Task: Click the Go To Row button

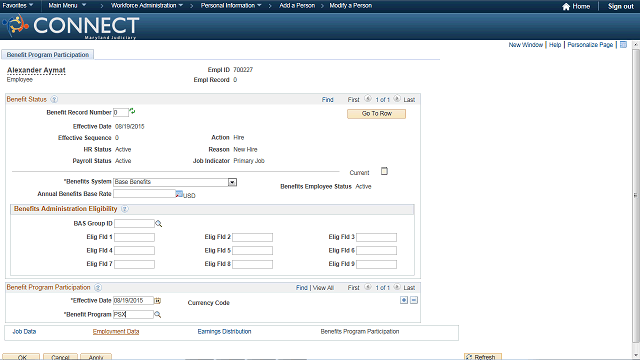Action: pyautogui.click(x=376, y=114)
